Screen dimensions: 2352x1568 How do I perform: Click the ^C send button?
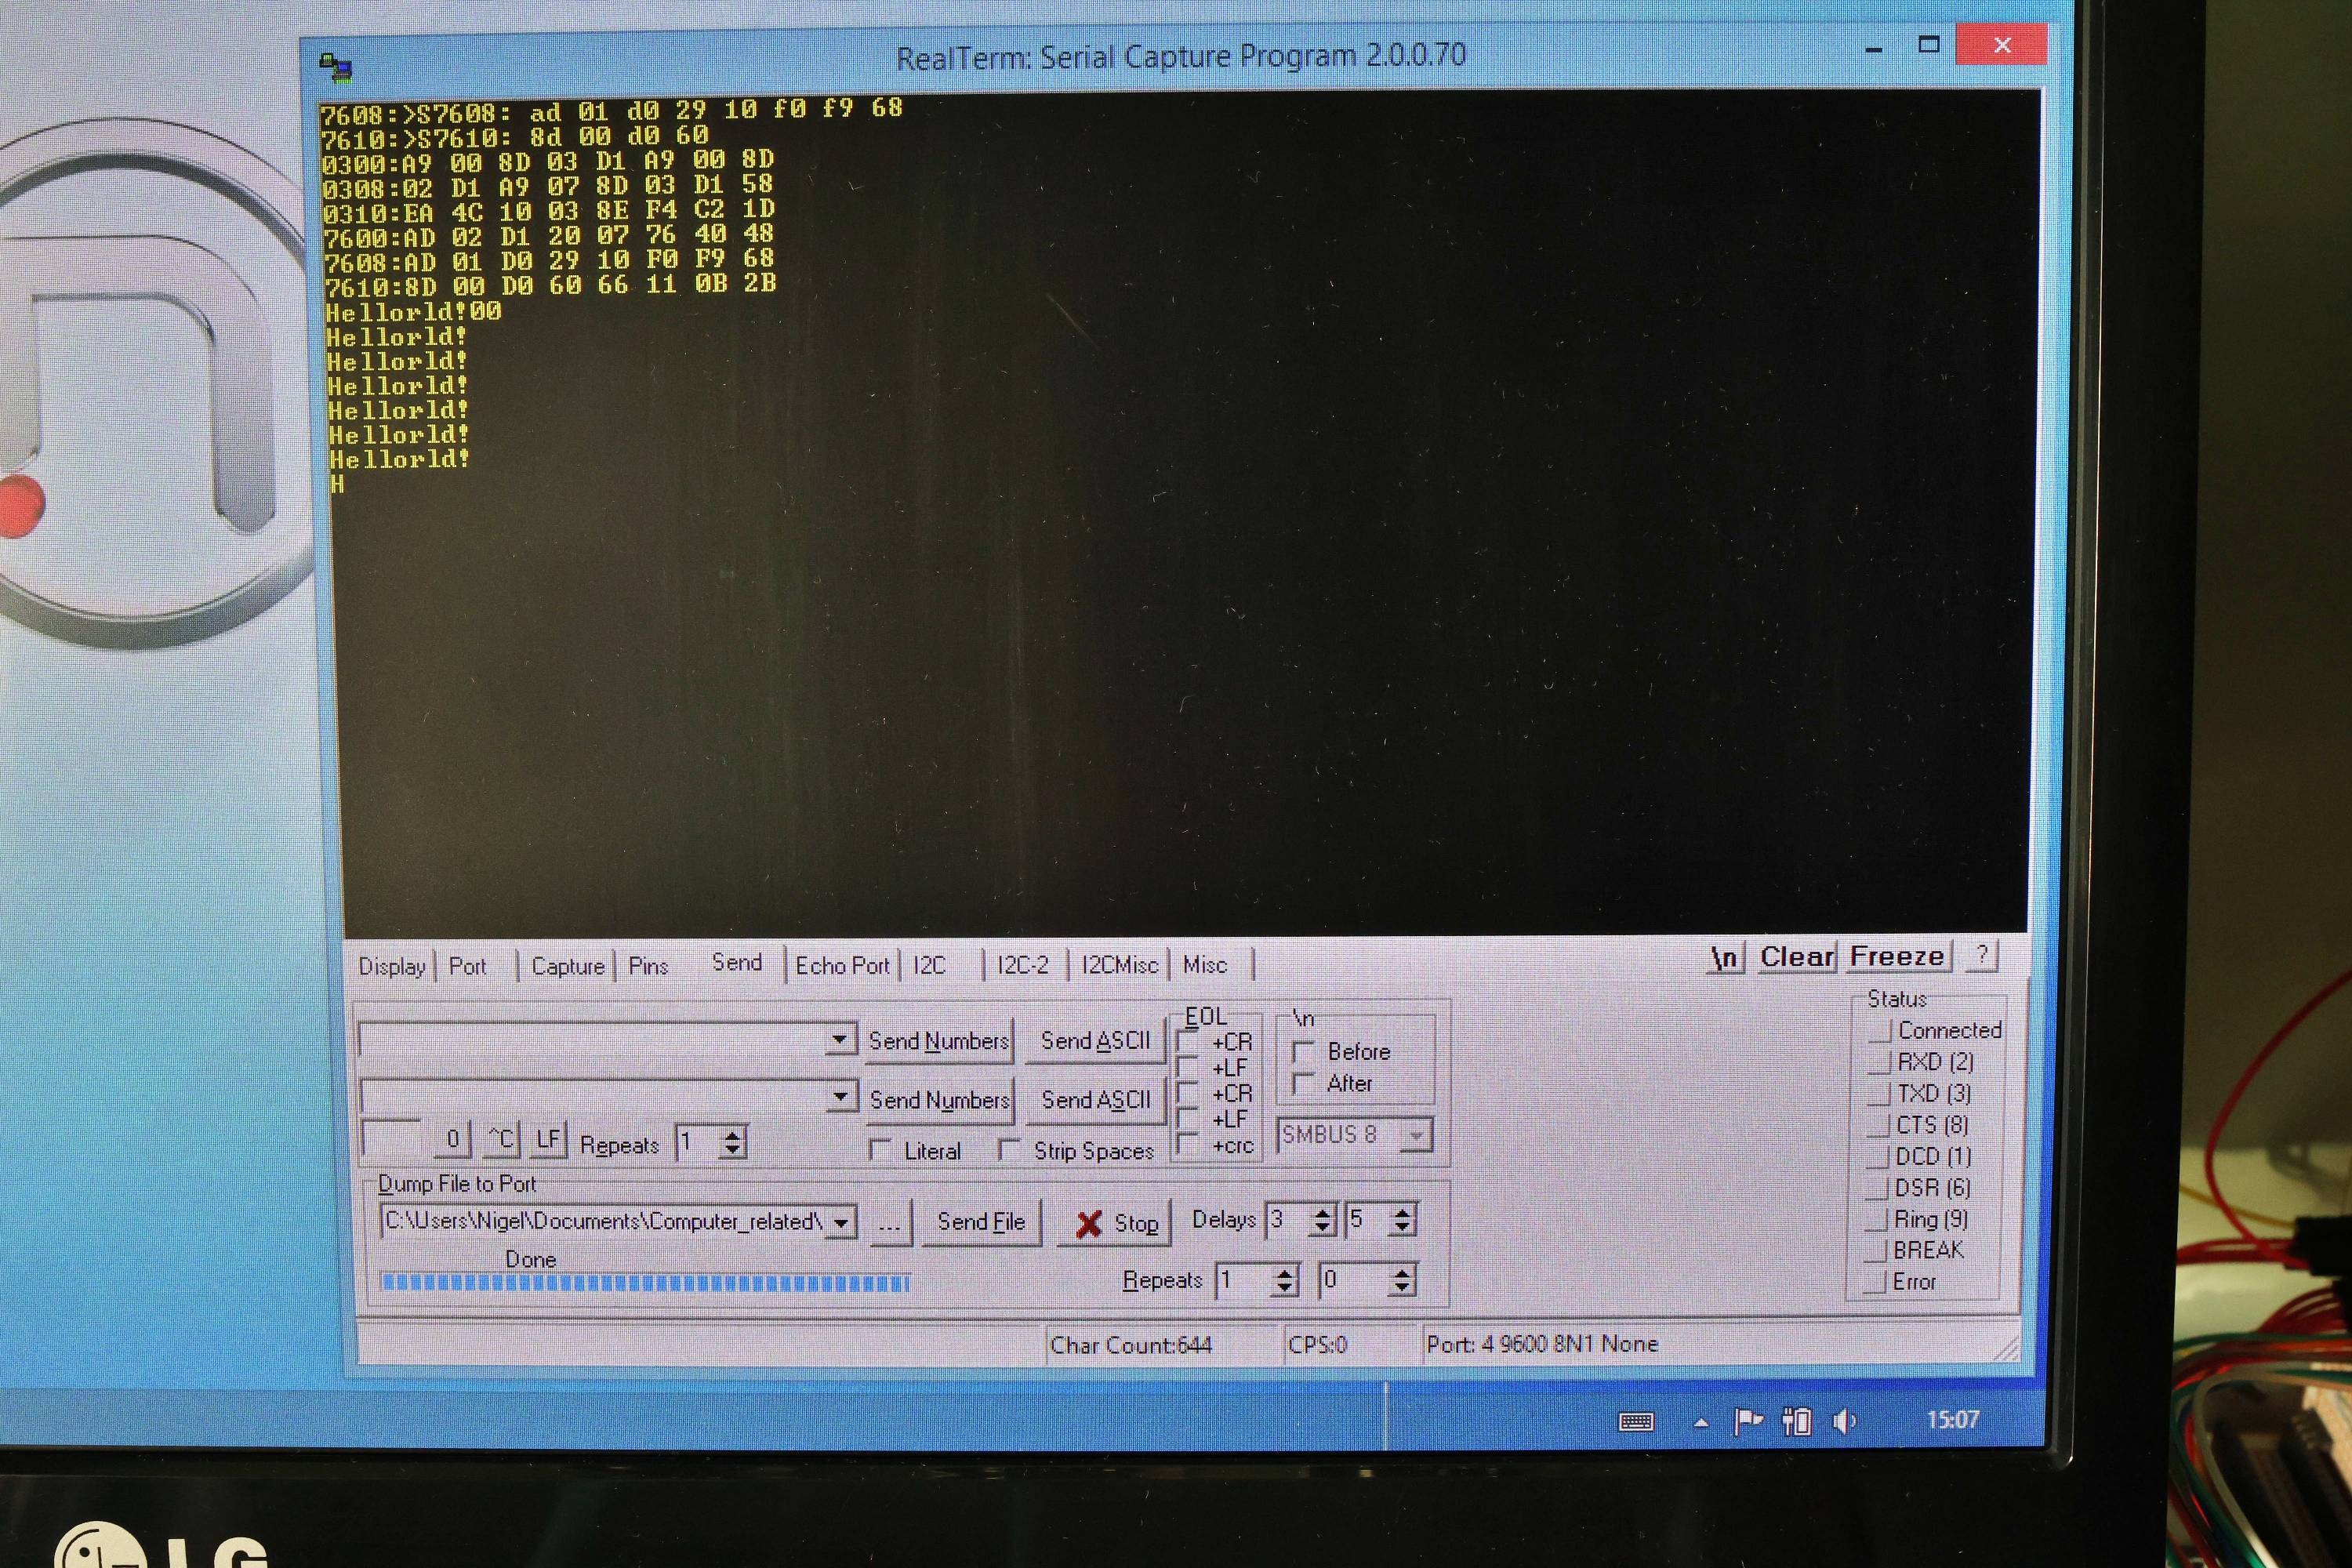[501, 1139]
